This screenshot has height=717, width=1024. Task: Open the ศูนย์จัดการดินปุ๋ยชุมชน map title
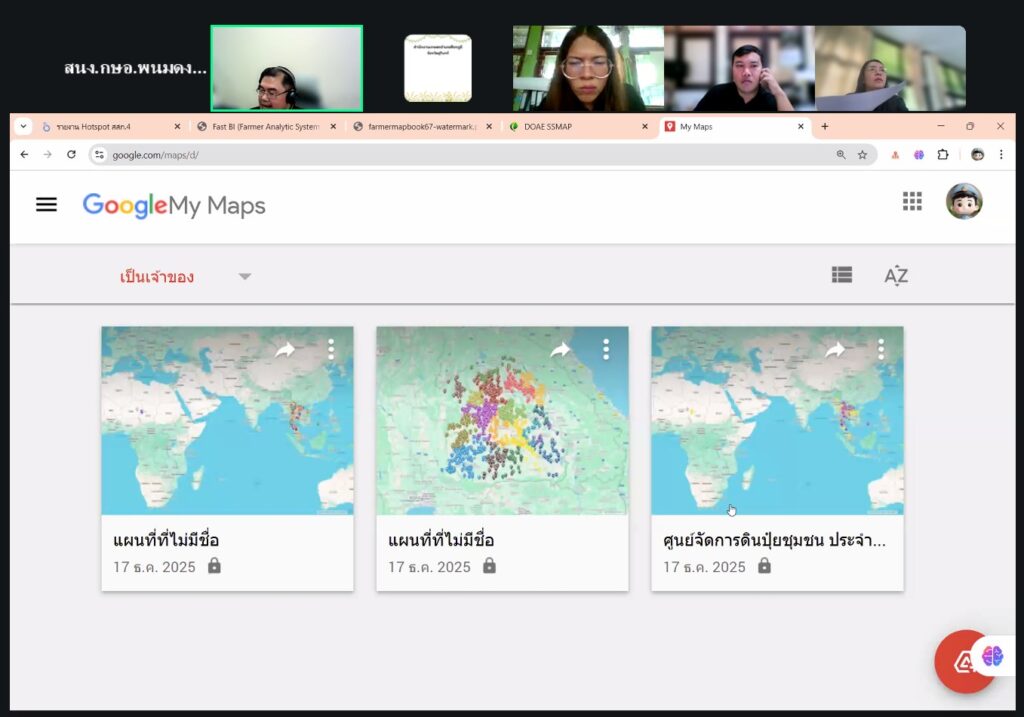pyautogui.click(x=774, y=541)
